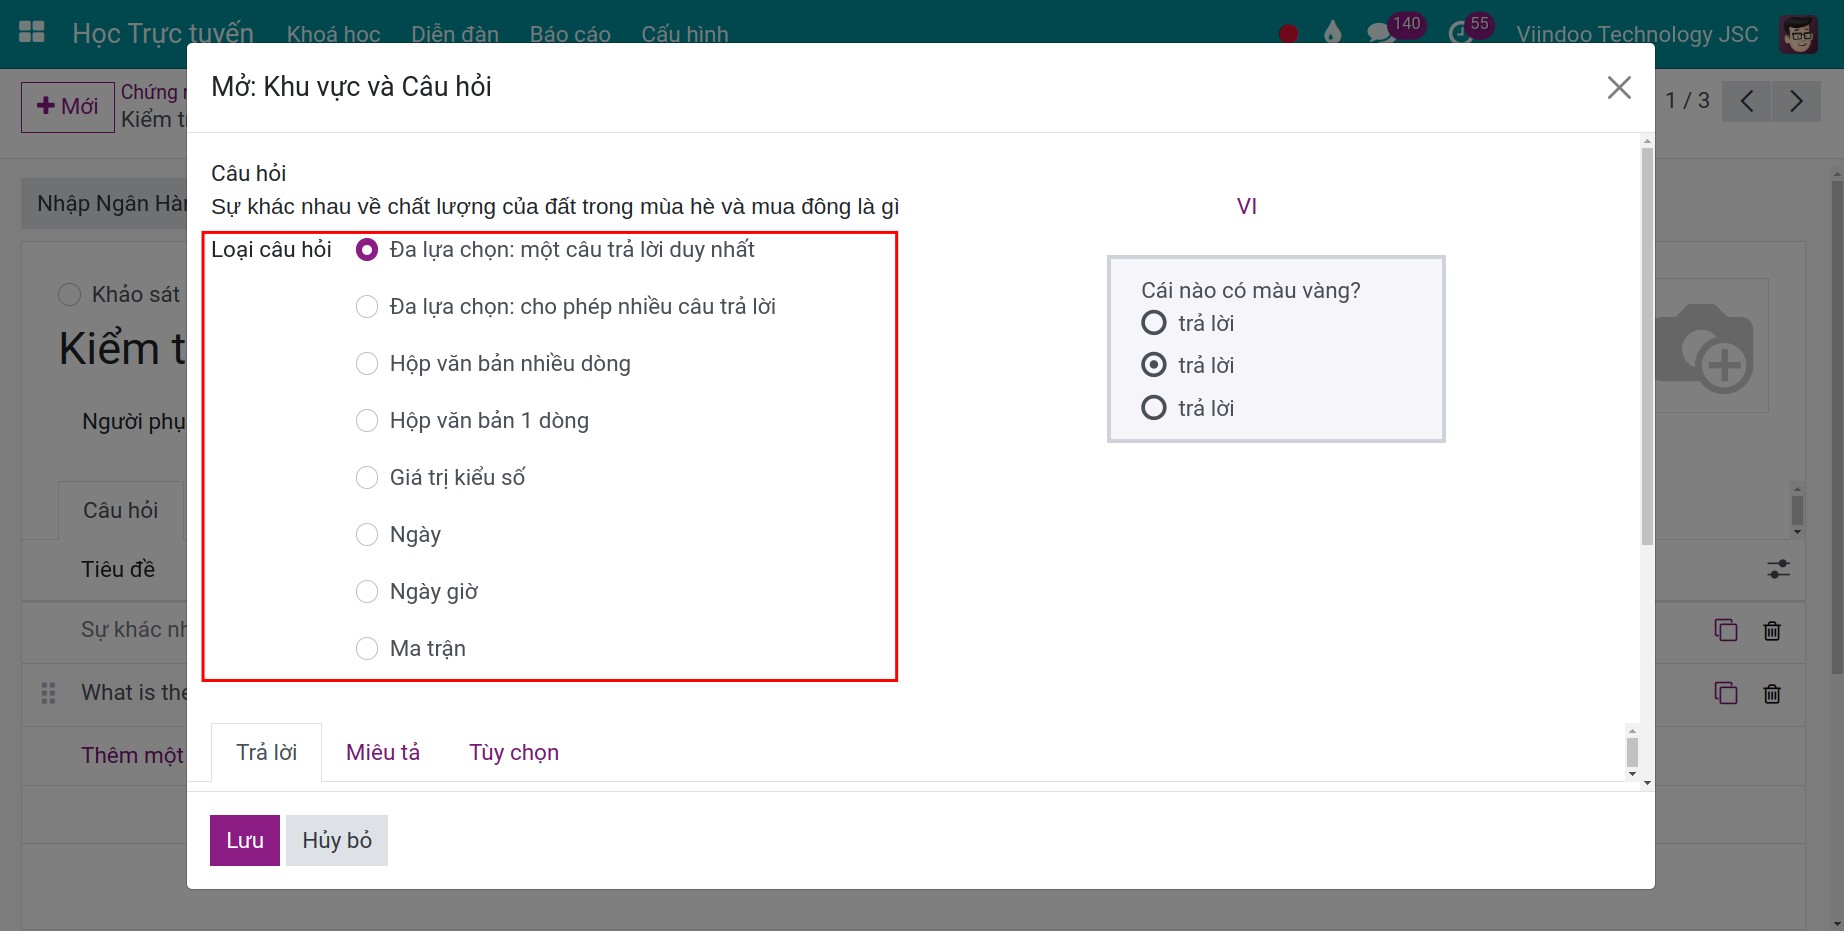This screenshot has height=931, width=1844.
Task: Switch to the Trả lời tab
Action: click(x=266, y=752)
